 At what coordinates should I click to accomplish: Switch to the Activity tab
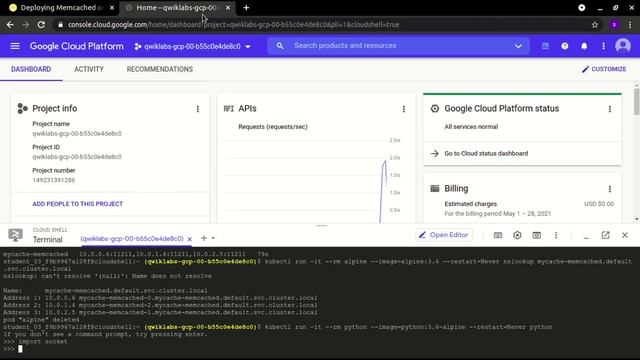point(89,69)
